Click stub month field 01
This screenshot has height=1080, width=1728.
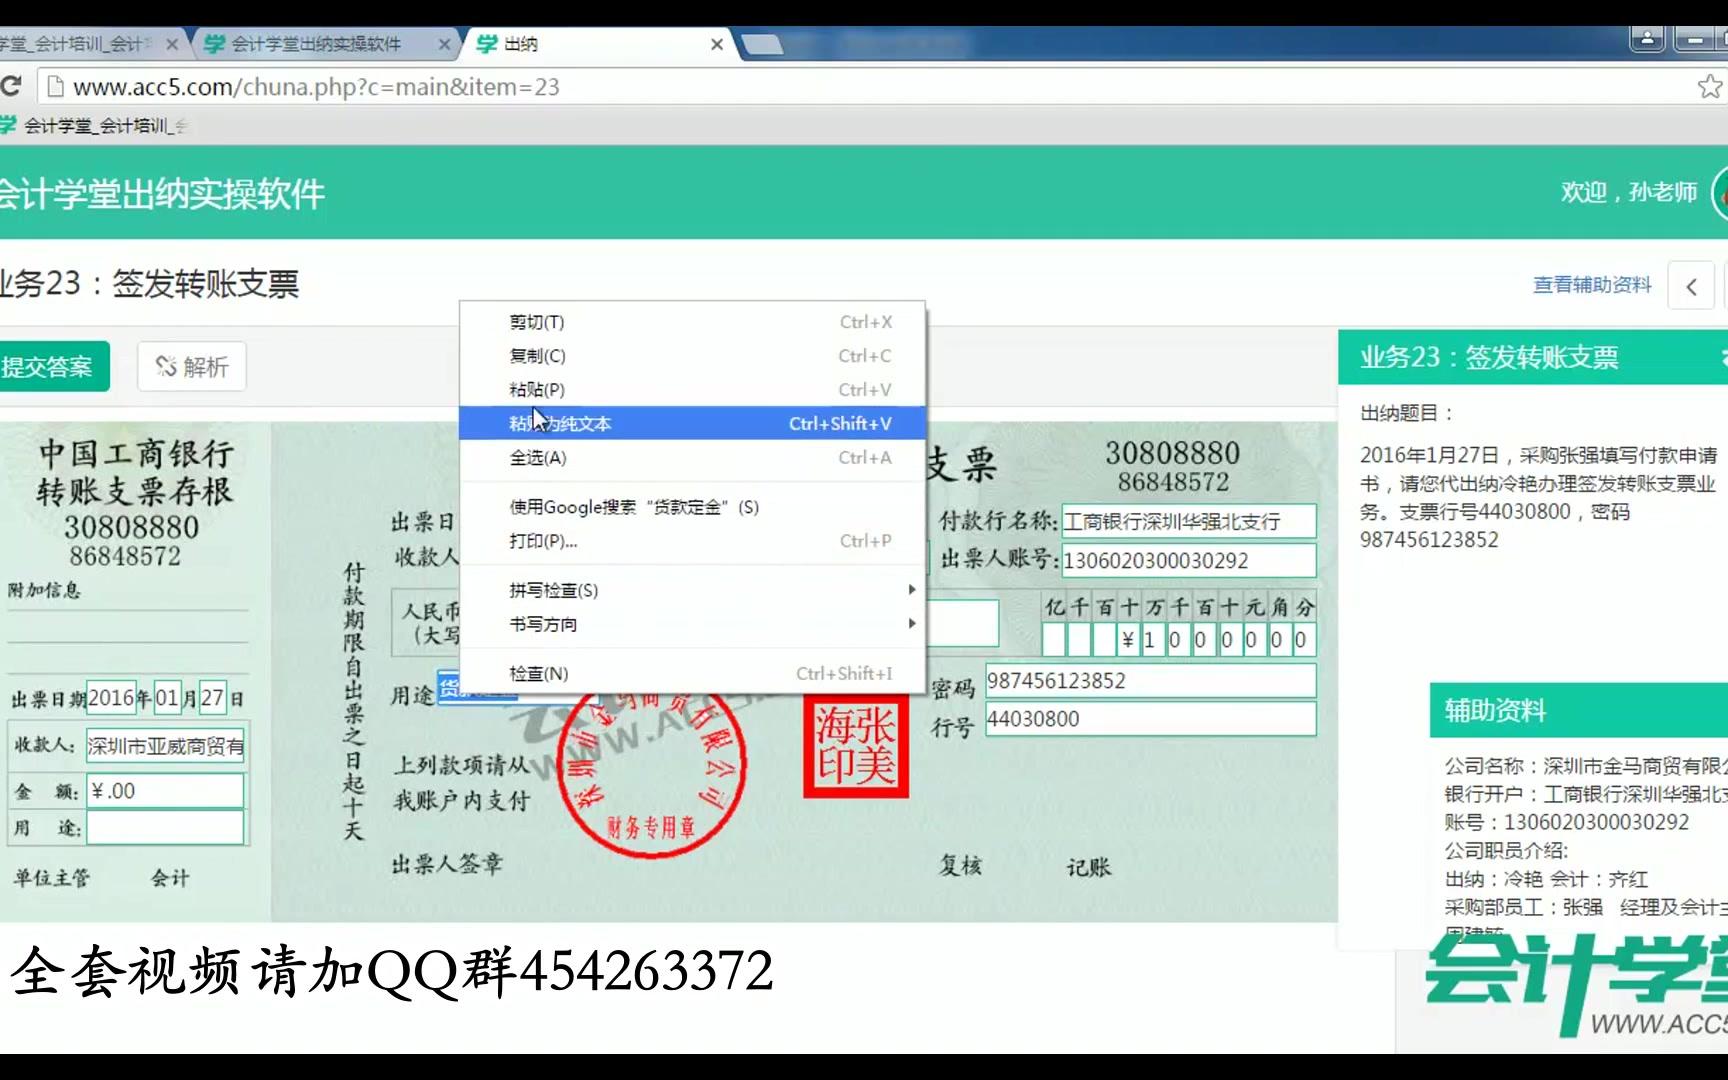coord(167,698)
